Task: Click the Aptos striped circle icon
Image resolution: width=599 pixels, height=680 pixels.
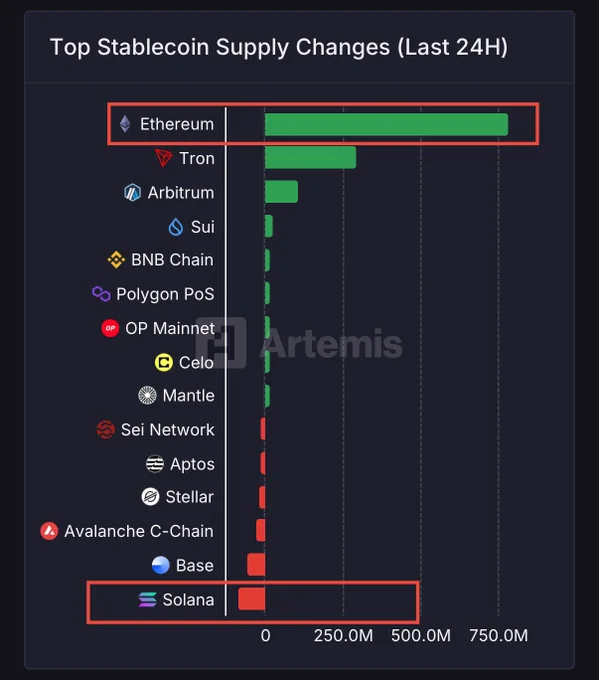Action: pos(155,464)
